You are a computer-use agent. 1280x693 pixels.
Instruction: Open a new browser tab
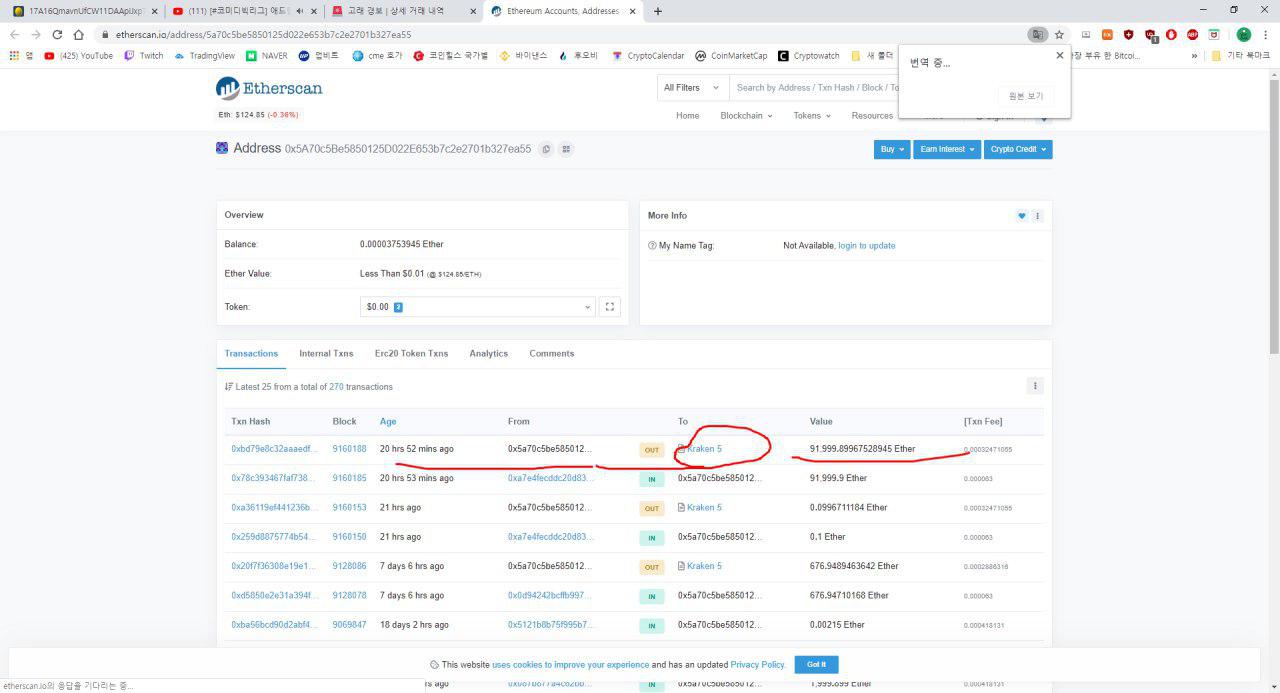(657, 11)
